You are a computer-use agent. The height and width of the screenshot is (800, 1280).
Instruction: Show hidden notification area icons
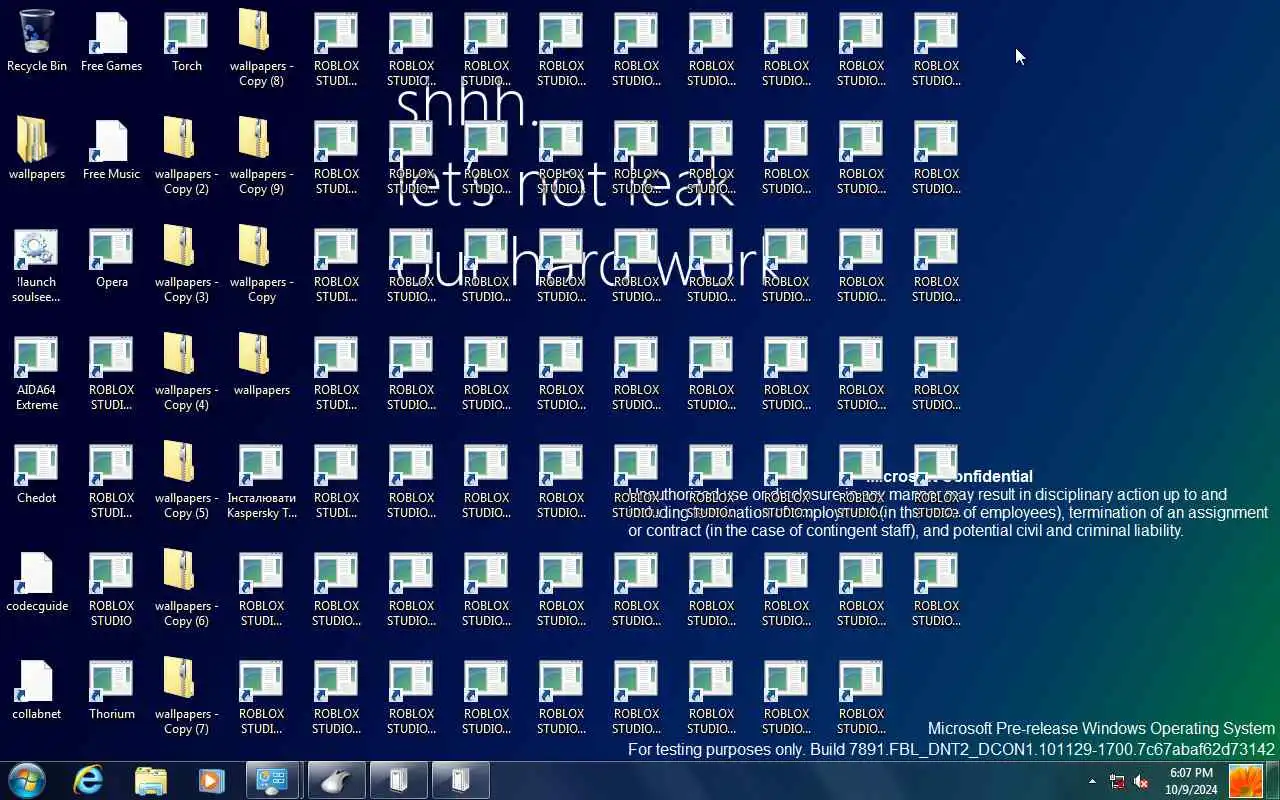tap(1092, 781)
